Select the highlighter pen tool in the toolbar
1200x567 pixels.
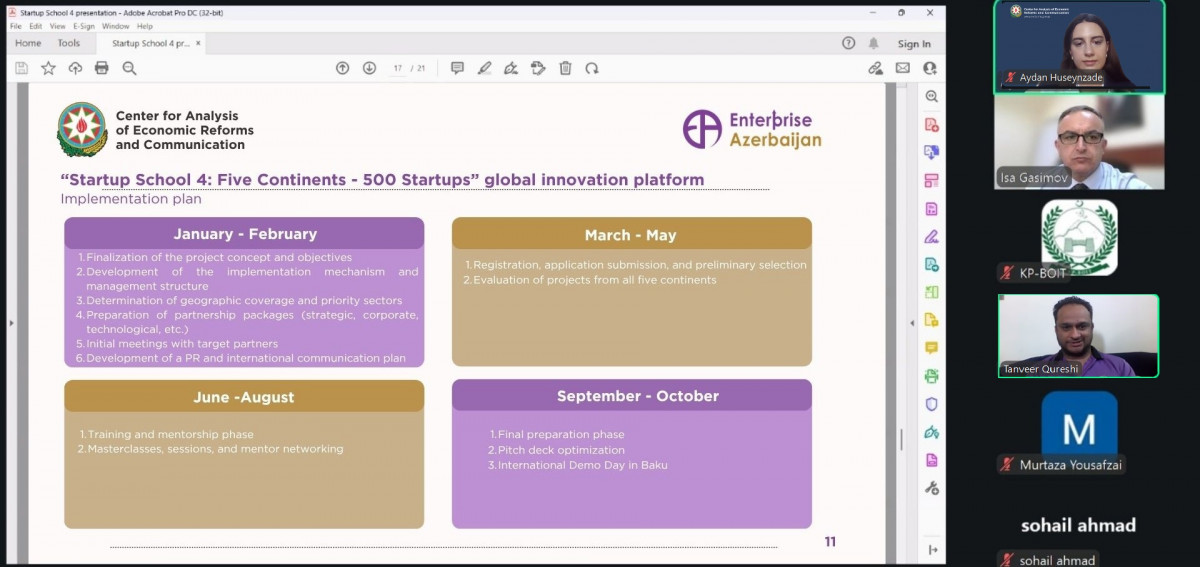484,68
